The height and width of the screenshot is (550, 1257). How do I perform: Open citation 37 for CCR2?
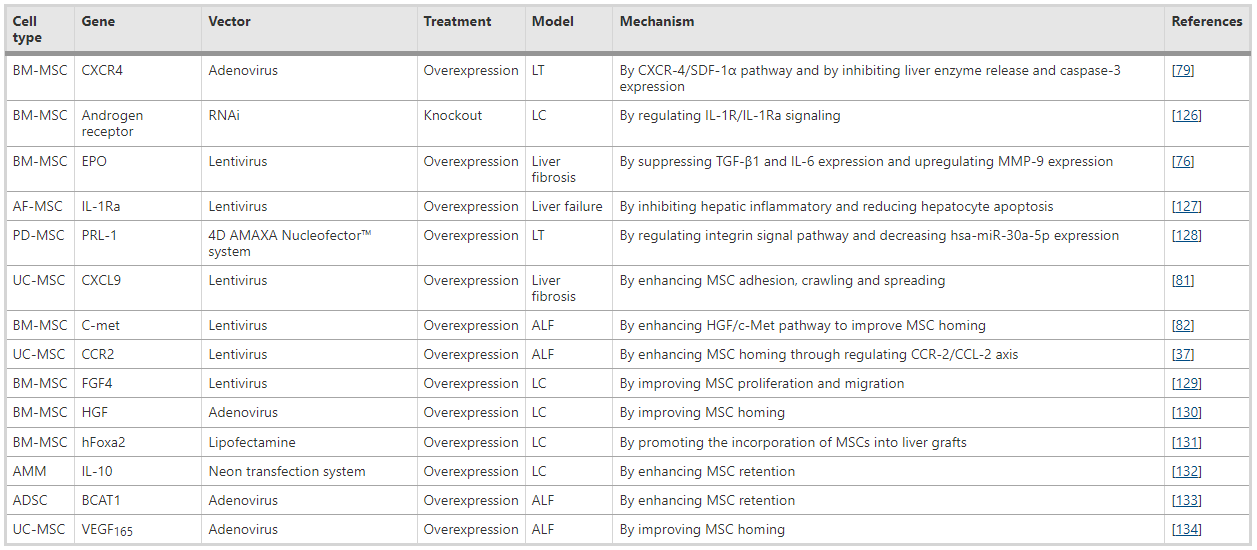(1183, 355)
